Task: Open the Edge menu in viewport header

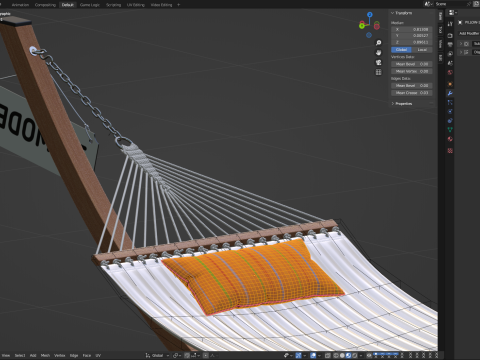Action: point(74,355)
